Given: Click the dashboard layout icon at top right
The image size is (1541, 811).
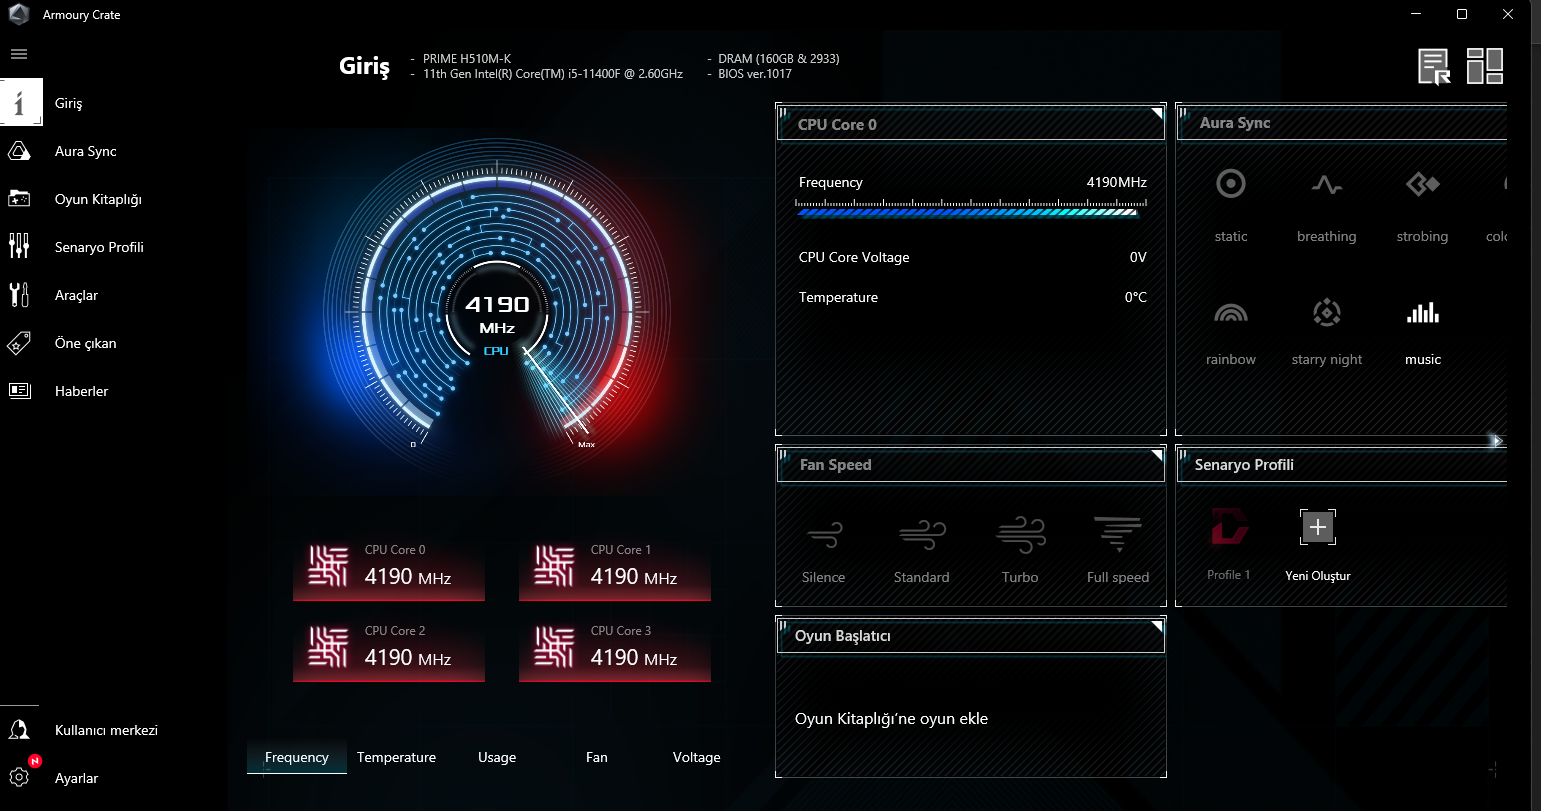Looking at the screenshot, I should click(x=1485, y=66).
